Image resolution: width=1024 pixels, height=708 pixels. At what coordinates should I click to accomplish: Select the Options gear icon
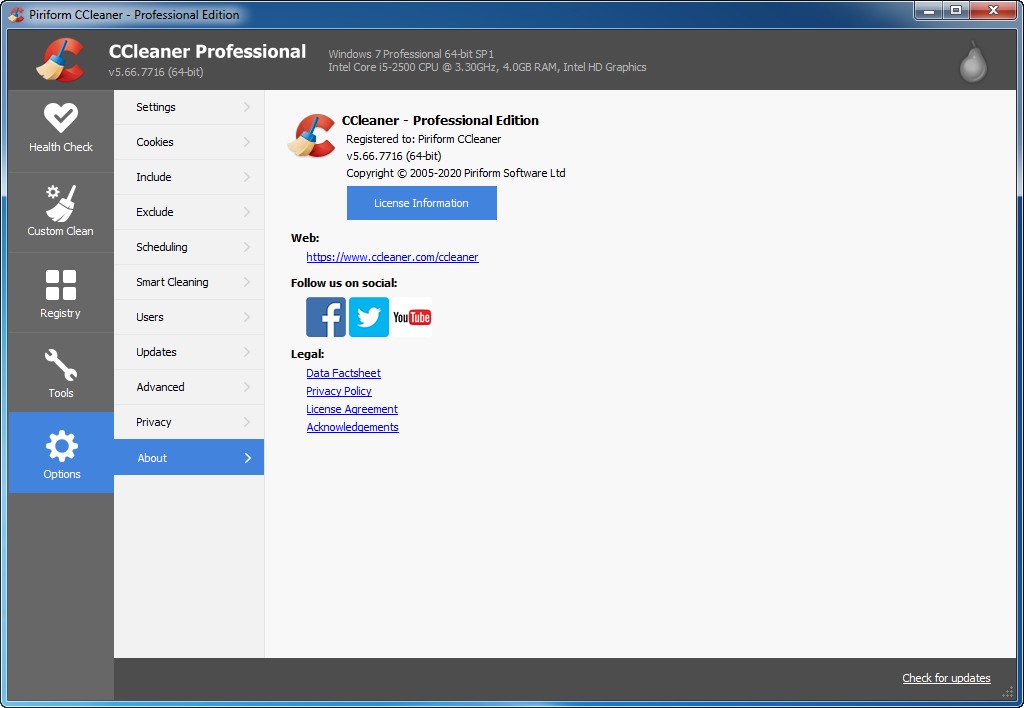(x=61, y=446)
